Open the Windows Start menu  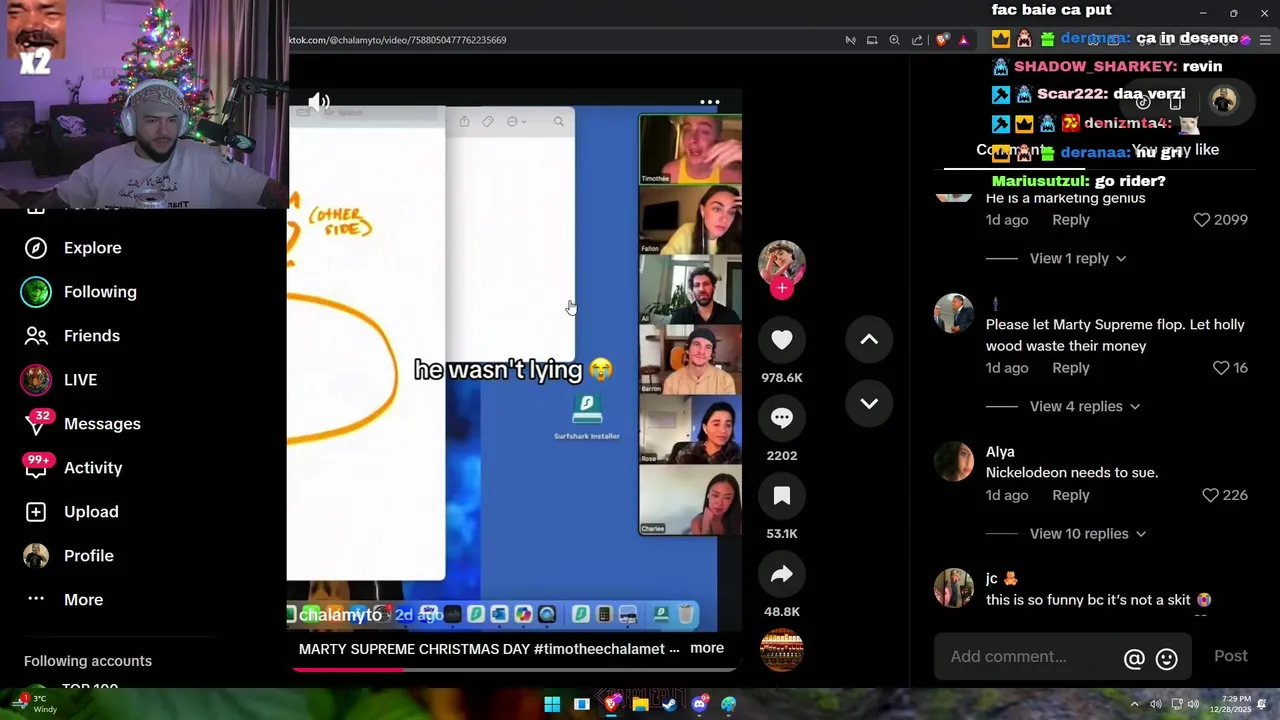[x=552, y=704]
